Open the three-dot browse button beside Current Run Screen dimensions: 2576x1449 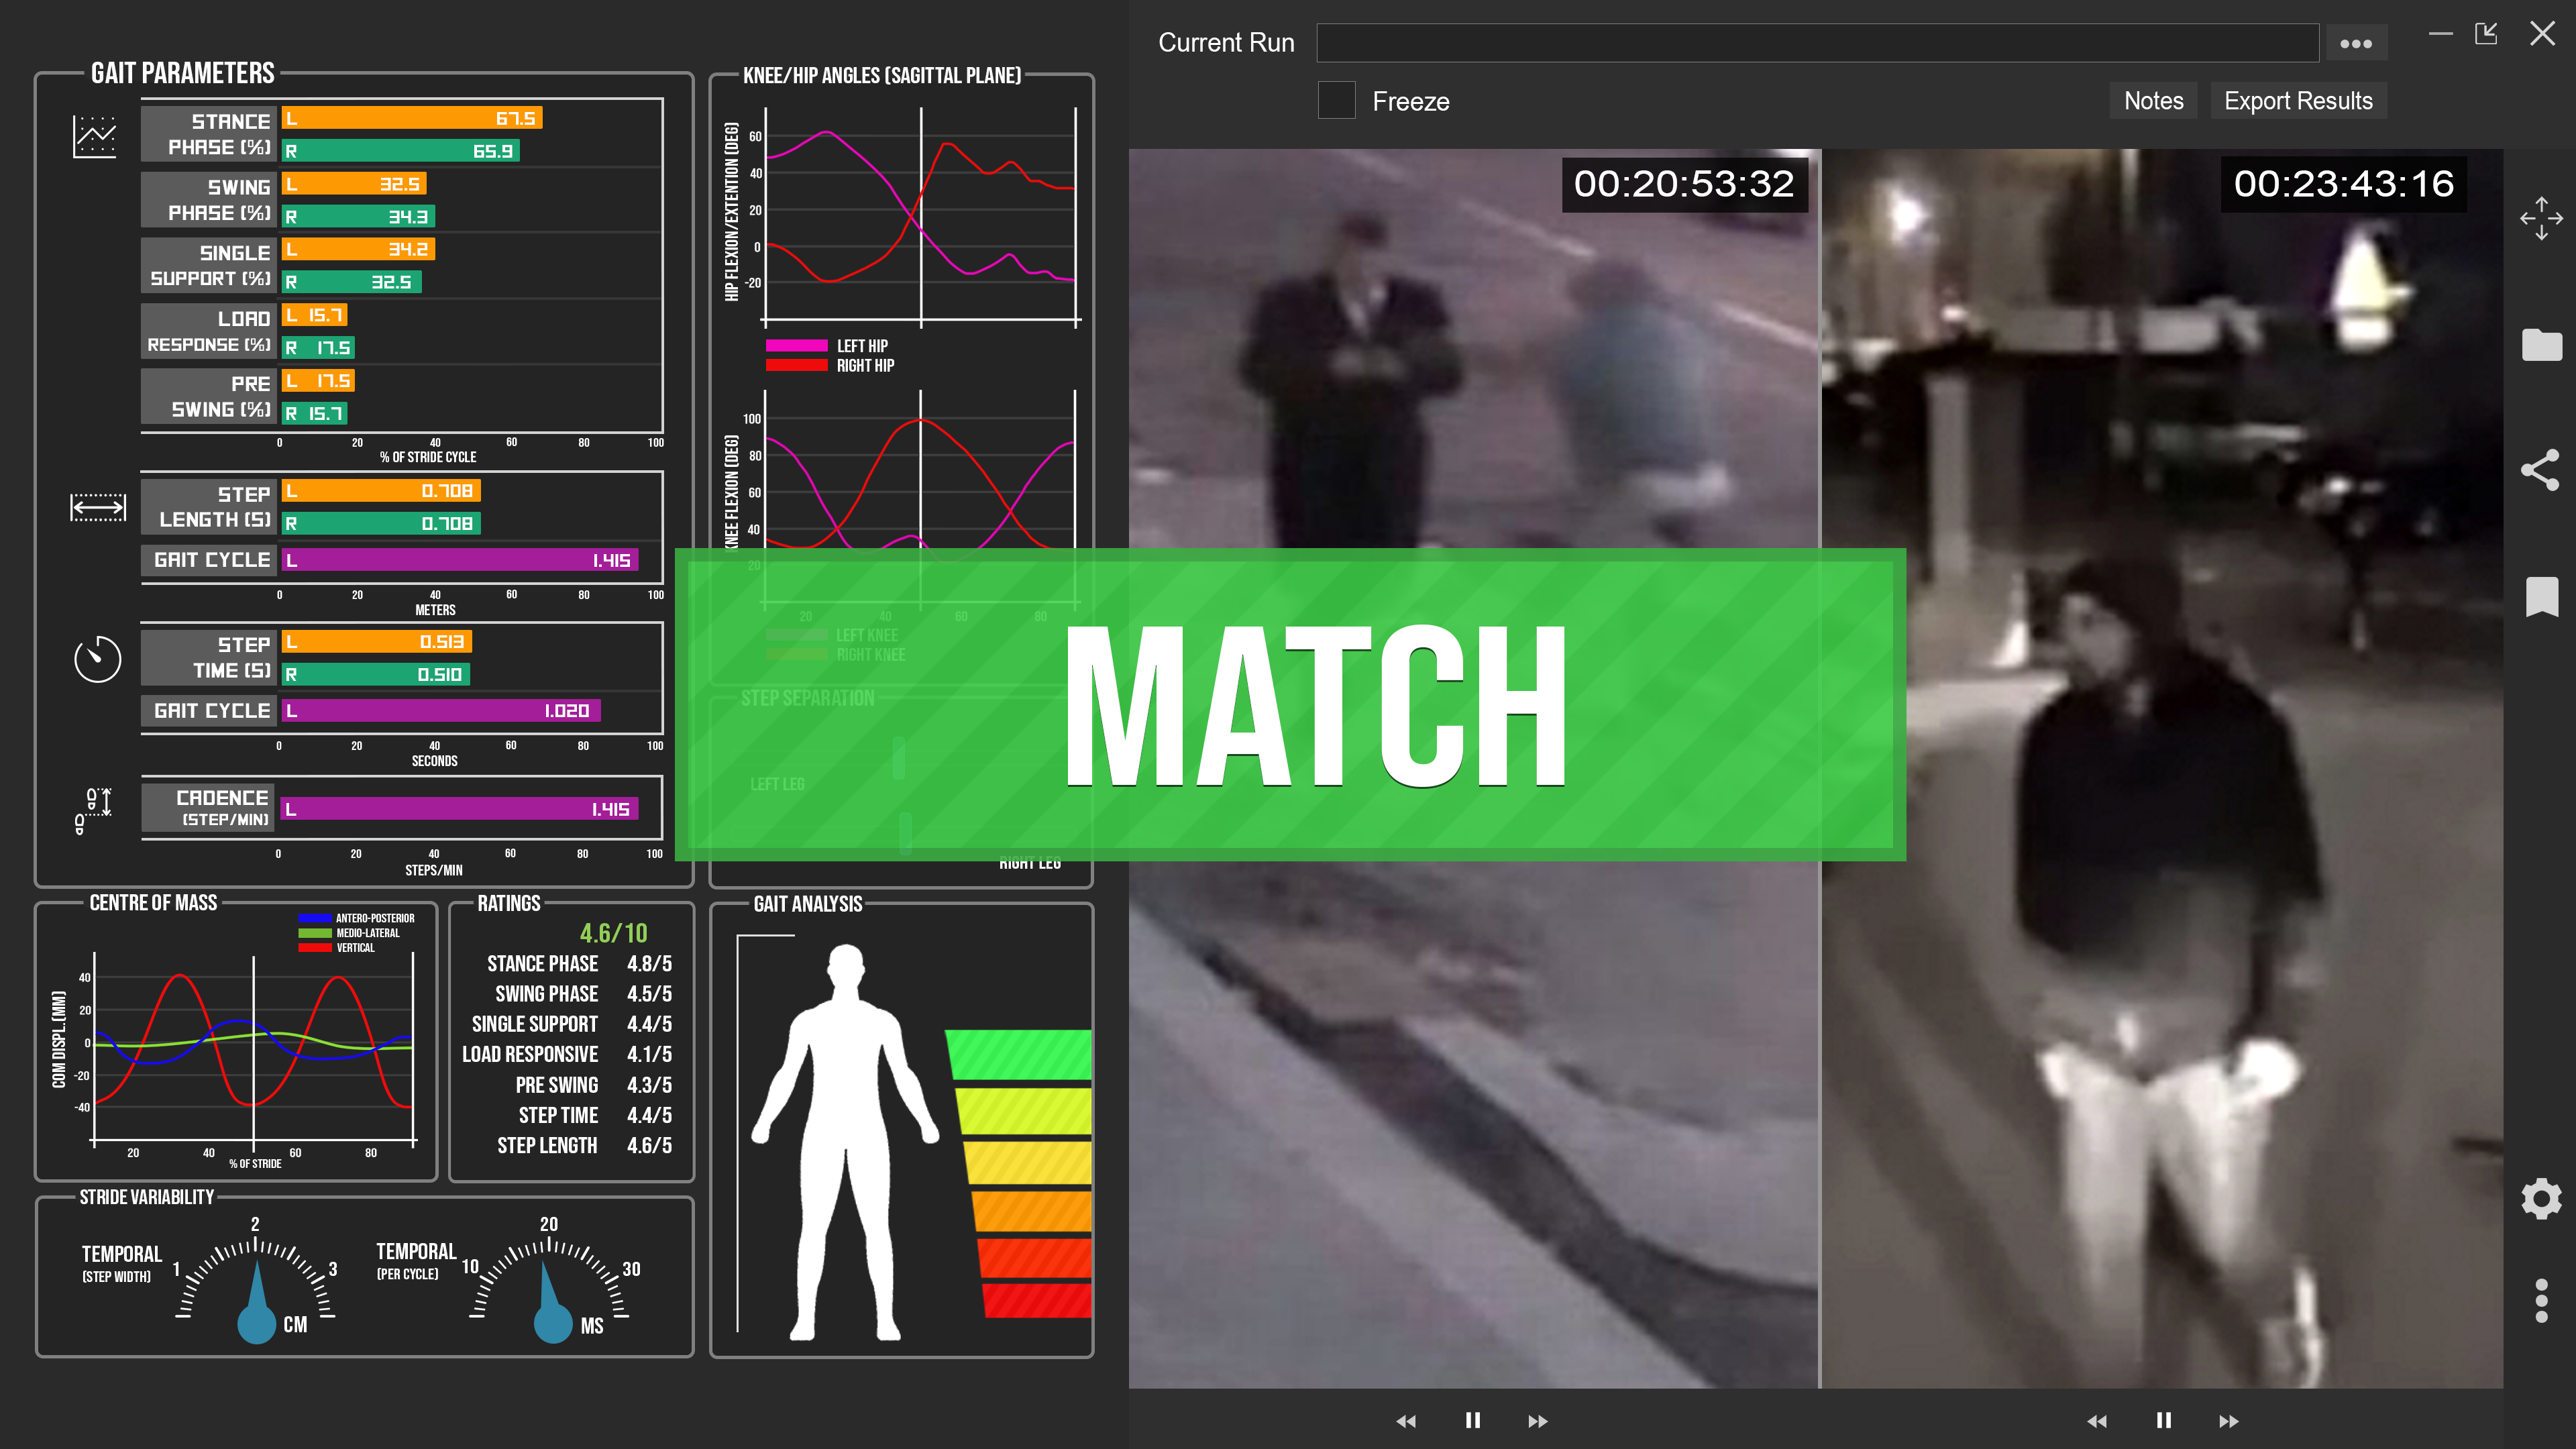coord(2355,43)
